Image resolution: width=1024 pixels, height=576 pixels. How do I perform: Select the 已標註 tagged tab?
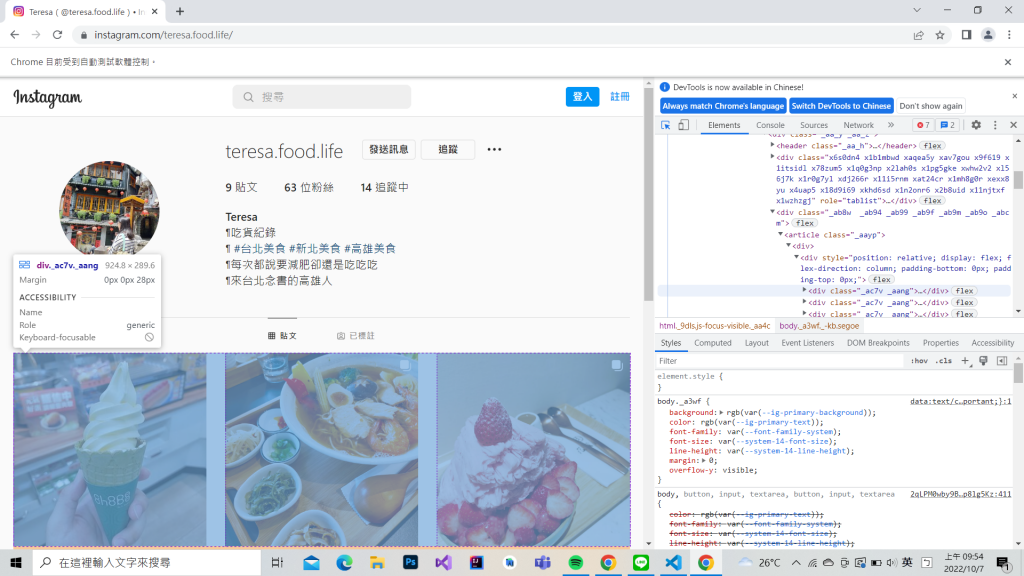coord(356,336)
